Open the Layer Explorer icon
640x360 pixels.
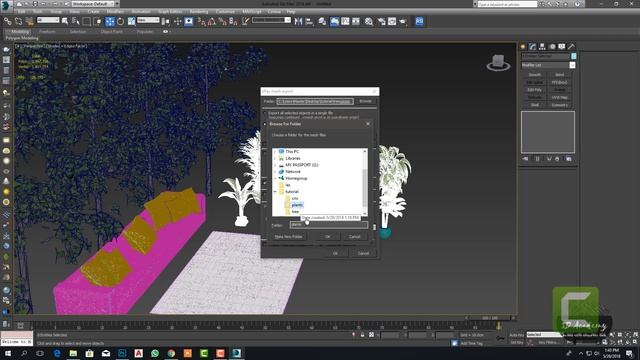click(322, 21)
